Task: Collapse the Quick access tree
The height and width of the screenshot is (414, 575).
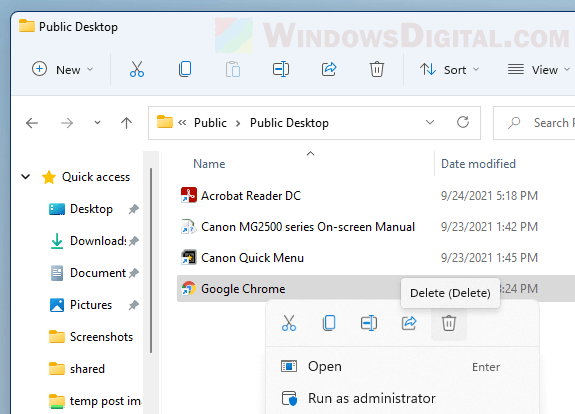Action: (x=26, y=177)
